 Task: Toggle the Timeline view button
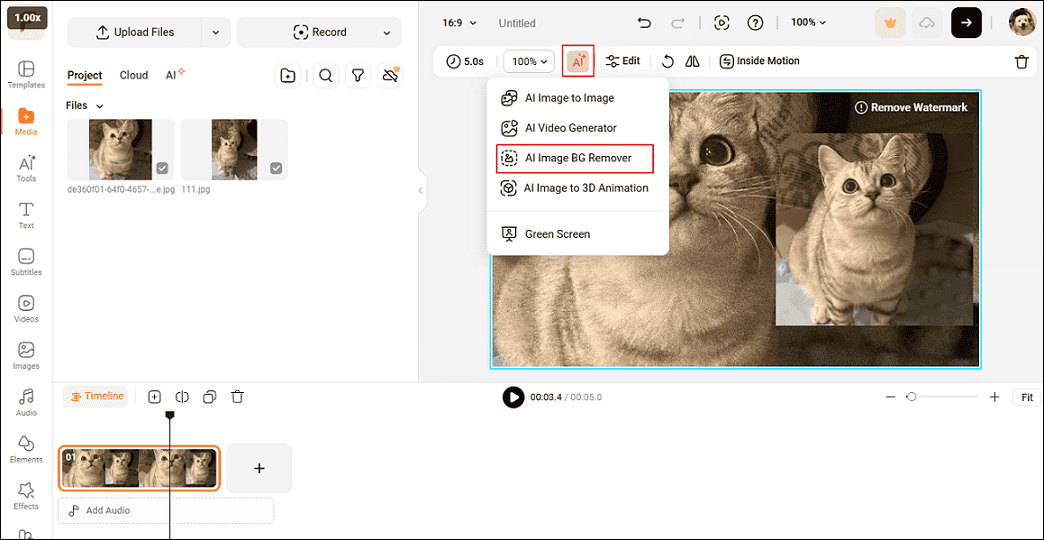tap(97, 396)
